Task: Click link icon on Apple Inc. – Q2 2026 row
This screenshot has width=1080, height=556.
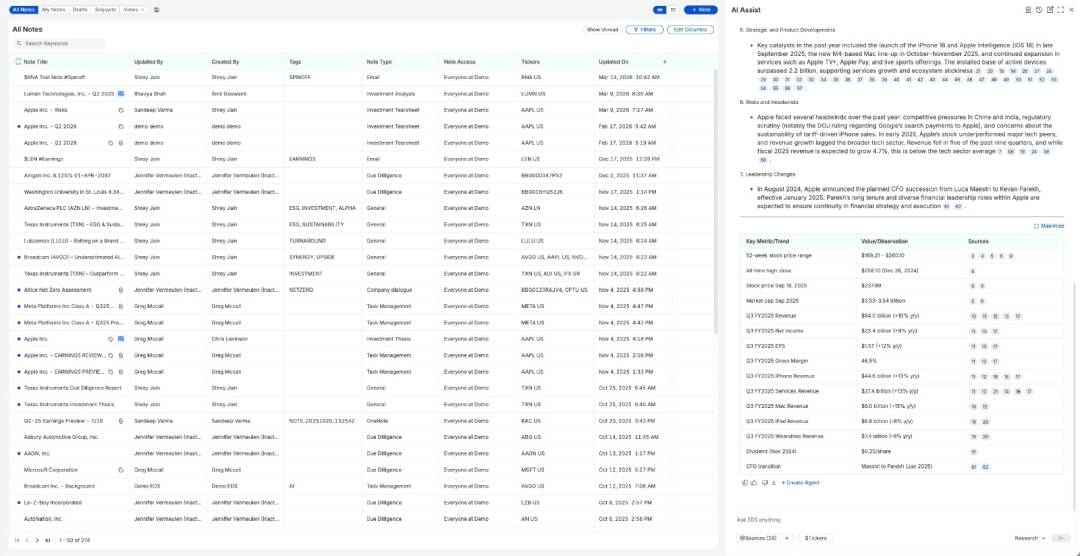Action: pyautogui.click(x=121, y=127)
